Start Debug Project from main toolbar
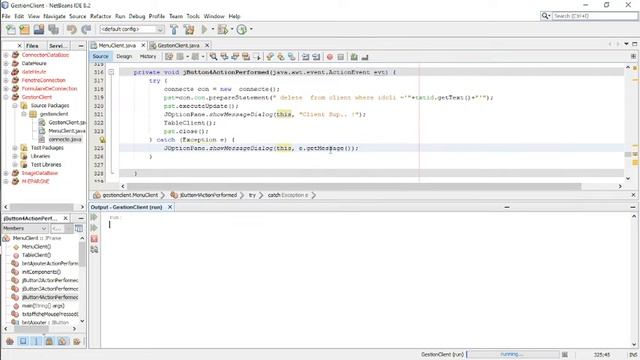 tap(223, 29)
